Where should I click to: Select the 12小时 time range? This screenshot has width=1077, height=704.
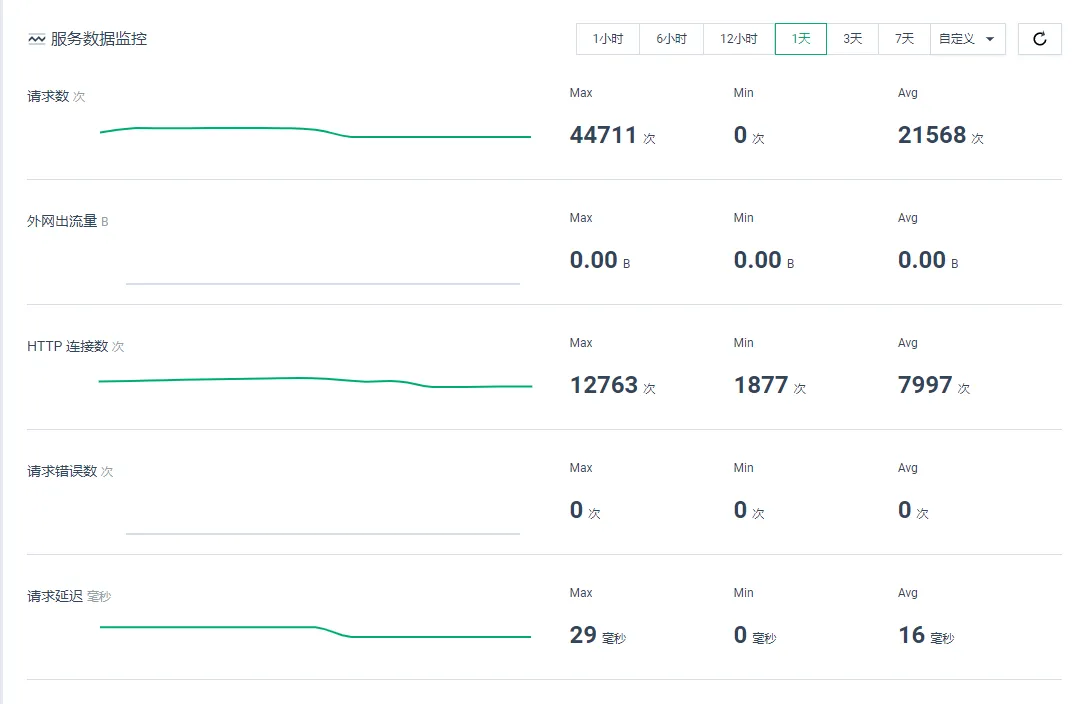[x=739, y=39]
